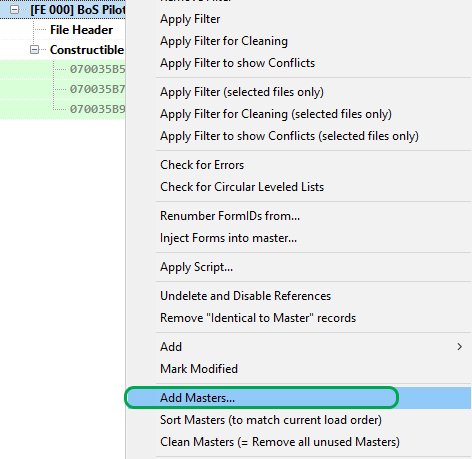Select record 070035B7 in the tree
The image size is (472, 459).
97,89
